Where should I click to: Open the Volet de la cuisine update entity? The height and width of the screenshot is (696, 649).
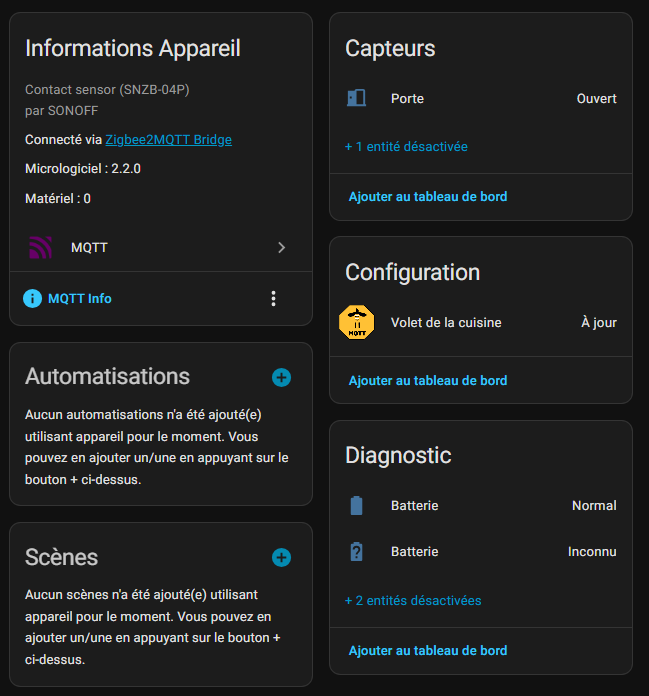point(480,323)
